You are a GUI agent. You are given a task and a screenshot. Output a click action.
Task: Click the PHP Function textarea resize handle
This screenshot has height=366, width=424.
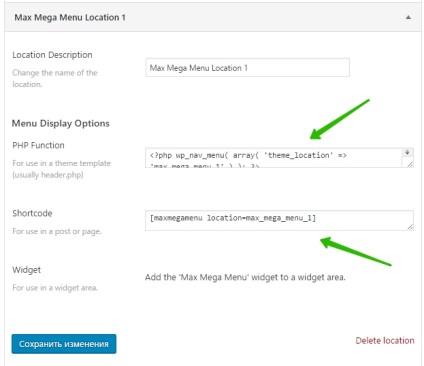tap(410, 164)
